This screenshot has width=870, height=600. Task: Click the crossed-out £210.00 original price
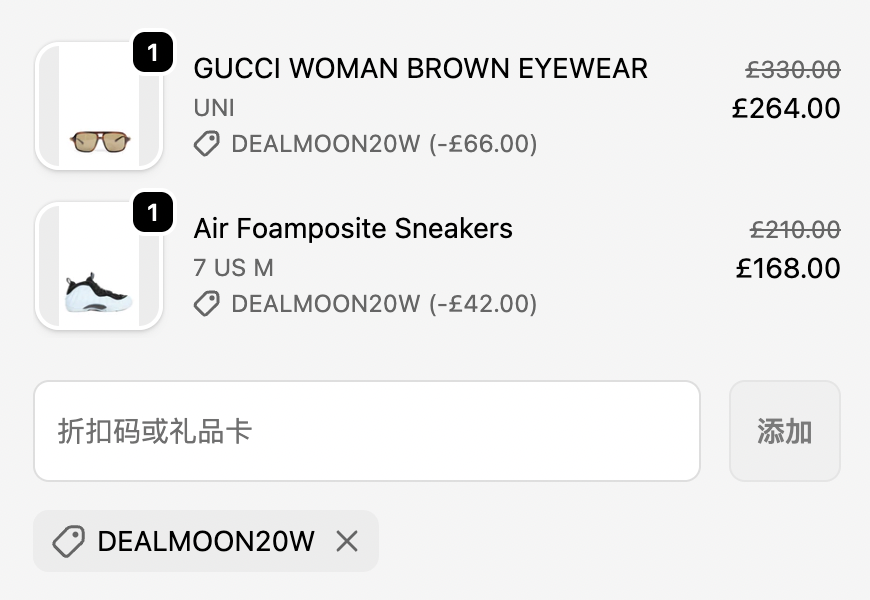click(x=795, y=229)
